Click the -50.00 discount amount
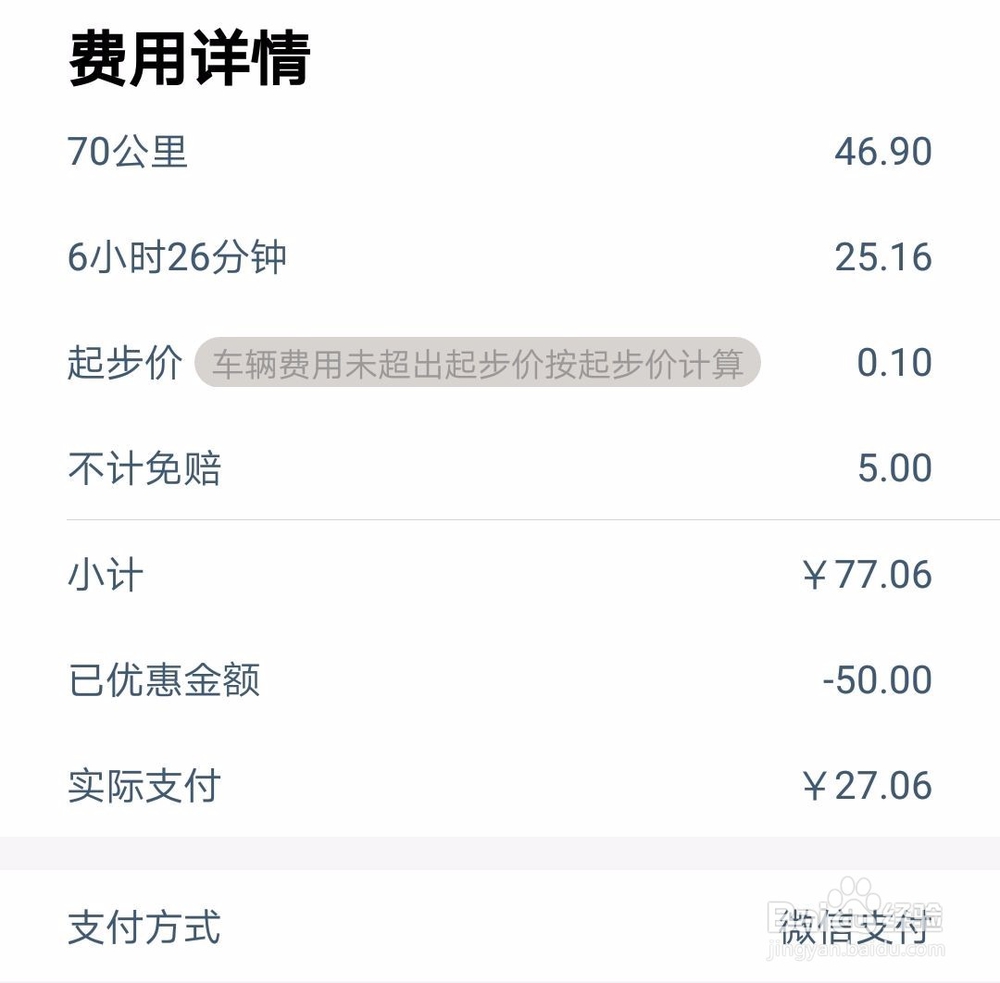 pos(877,679)
